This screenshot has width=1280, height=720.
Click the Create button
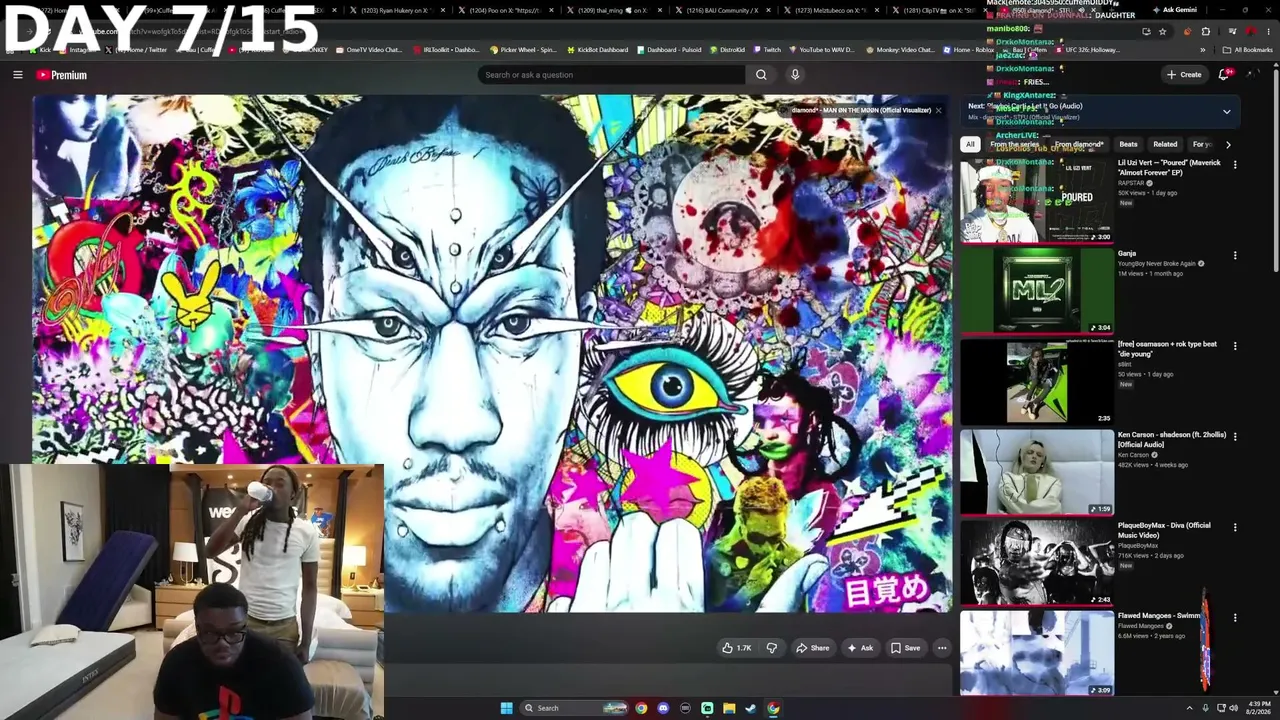click(x=1184, y=75)
